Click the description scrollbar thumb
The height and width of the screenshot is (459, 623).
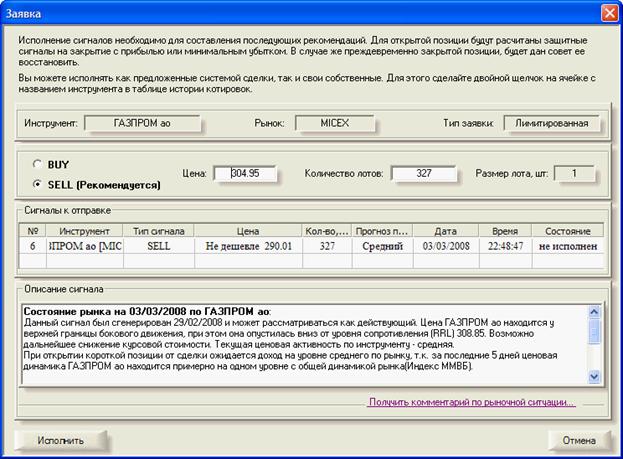tap(594, 331)
